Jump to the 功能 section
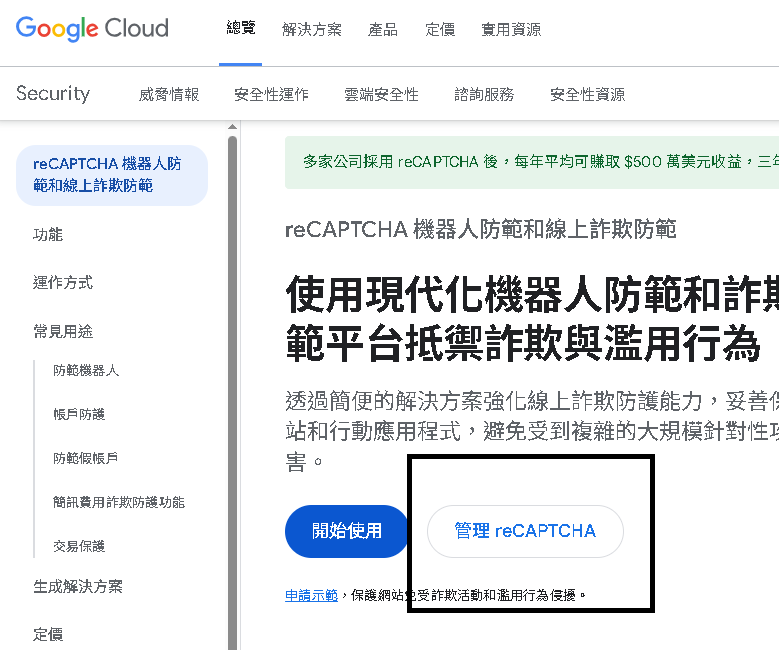Viewport: 779px width, 650px height. (x=48, y=234)
